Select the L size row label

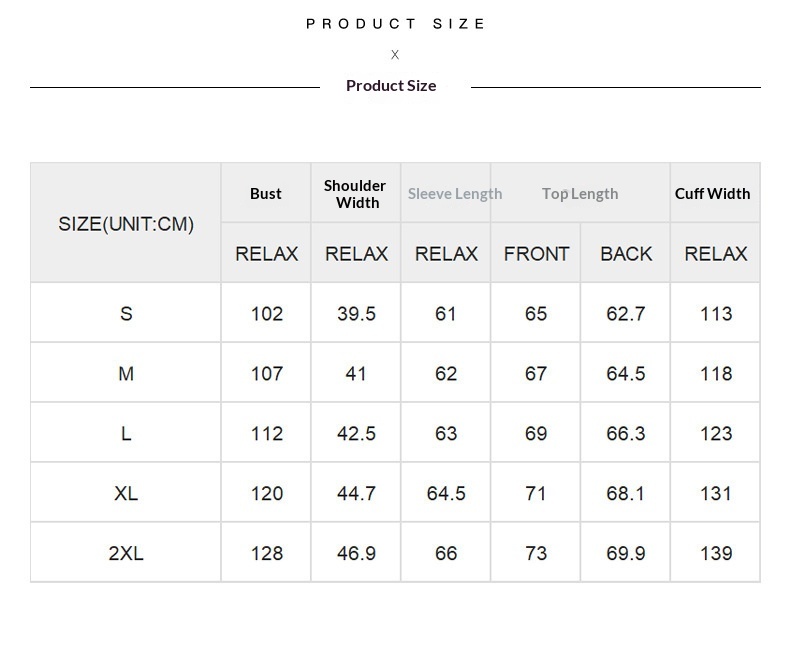point(126,434)
